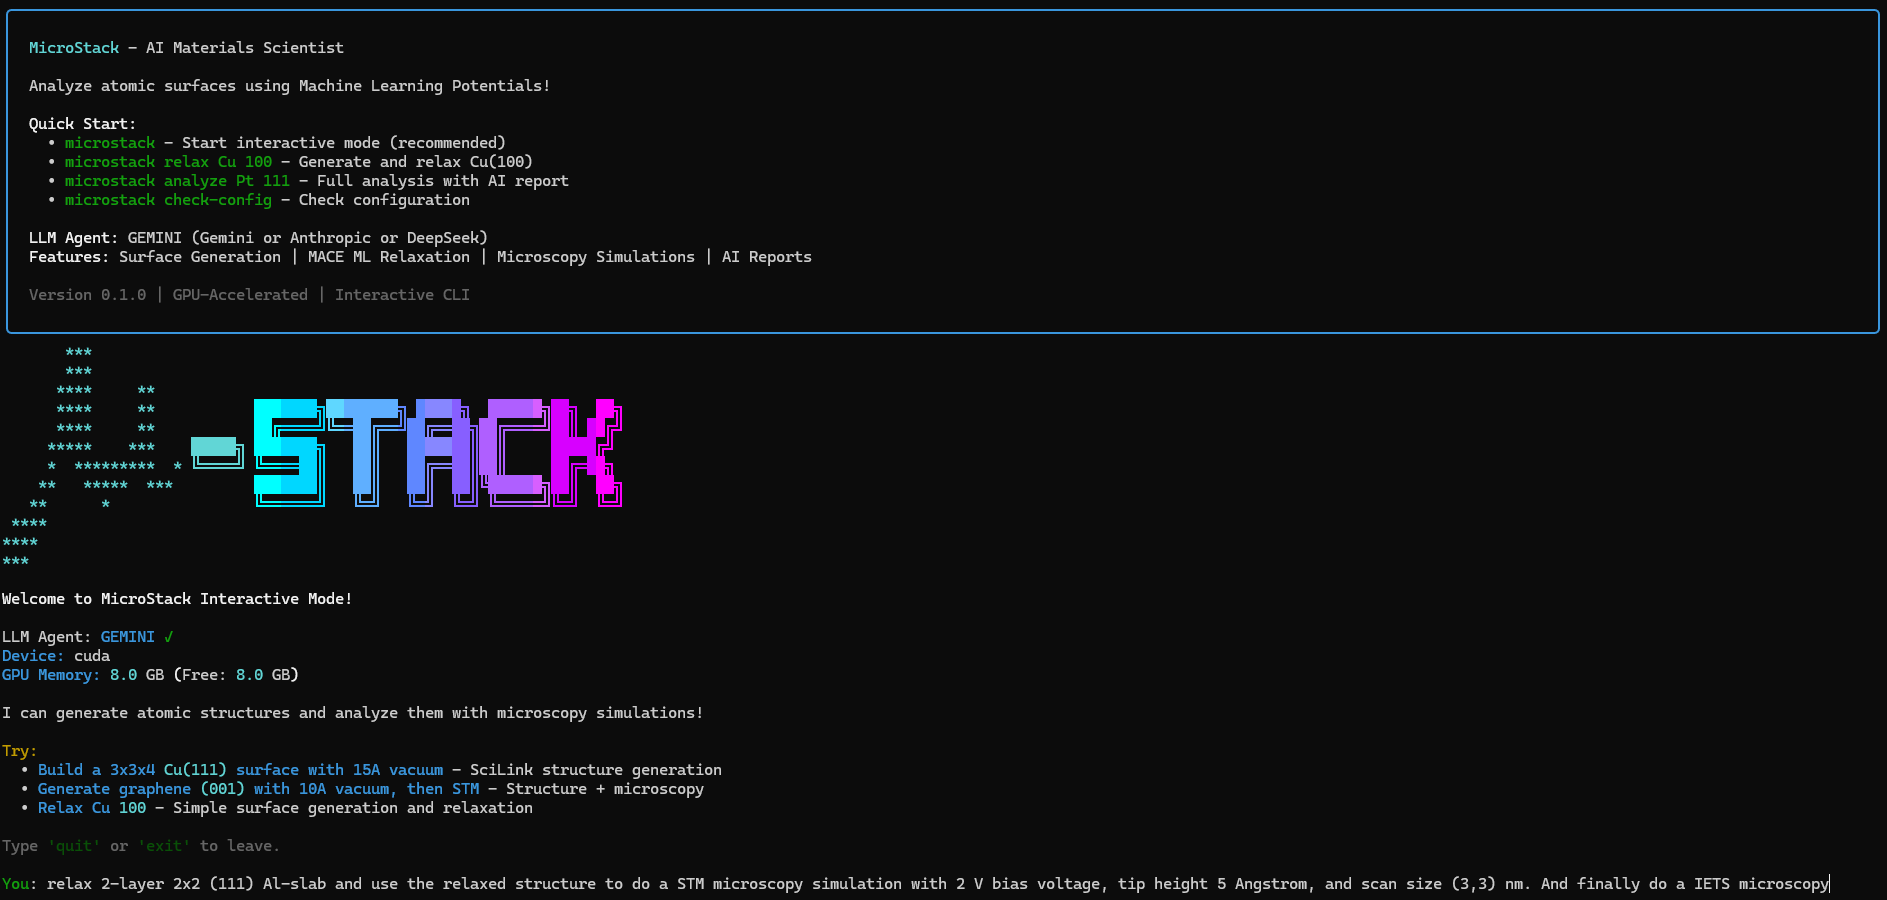Click the green checkmark after GEMINI
The image size is (1887, 900).
[x=169, y=637]
